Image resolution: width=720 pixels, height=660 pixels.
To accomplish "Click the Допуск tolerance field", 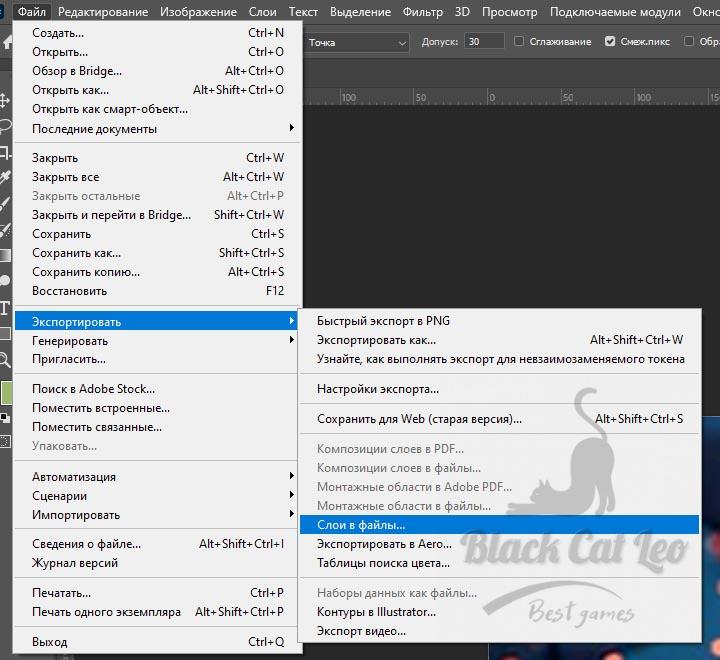I will (484, 41).
